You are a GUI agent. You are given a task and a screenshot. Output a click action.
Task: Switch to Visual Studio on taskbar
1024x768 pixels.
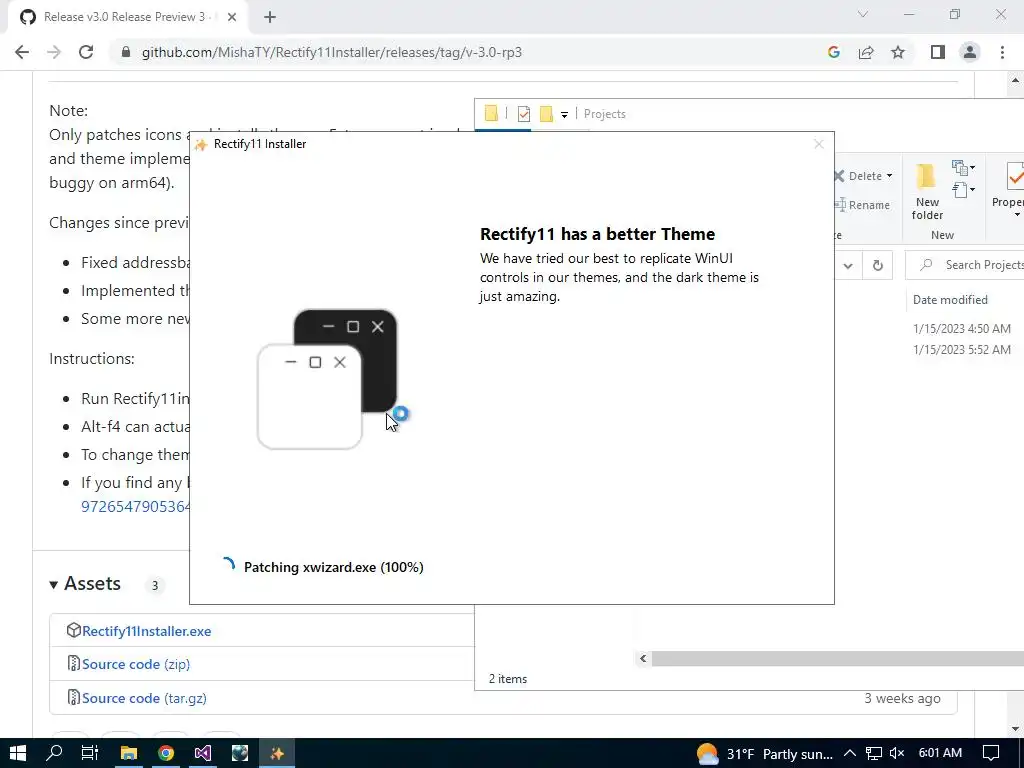point(202,753)
